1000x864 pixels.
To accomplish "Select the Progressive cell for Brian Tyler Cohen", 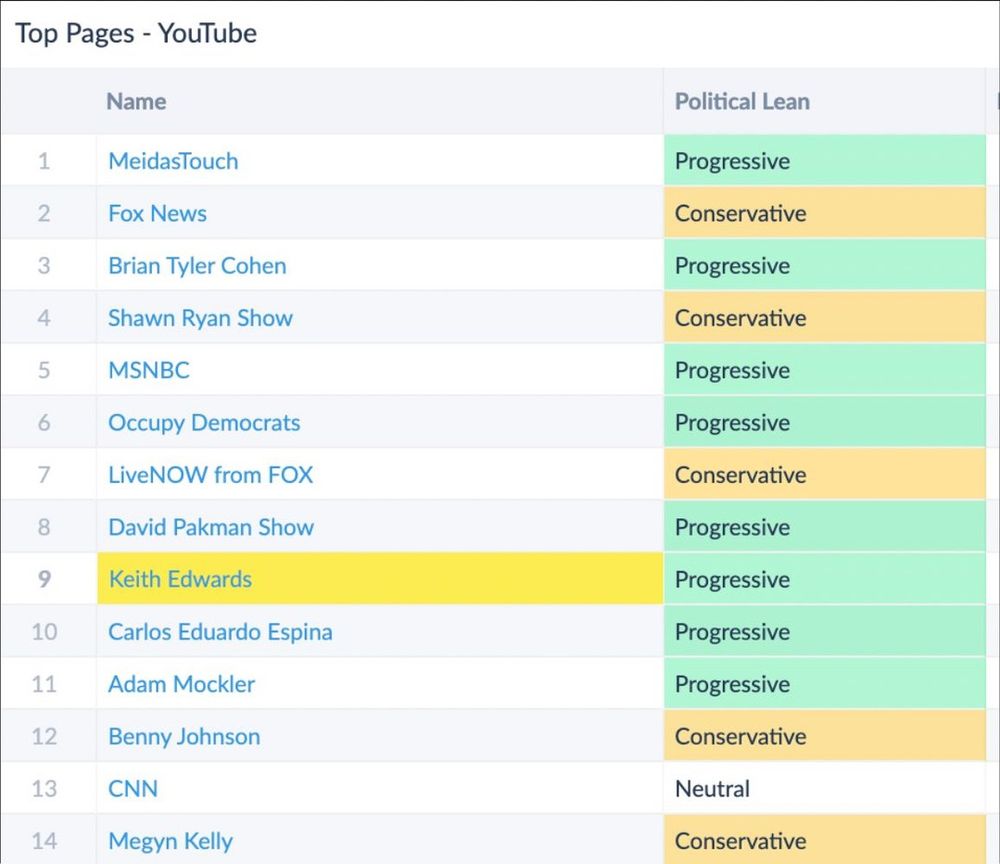I will click(x=825, y=265).
